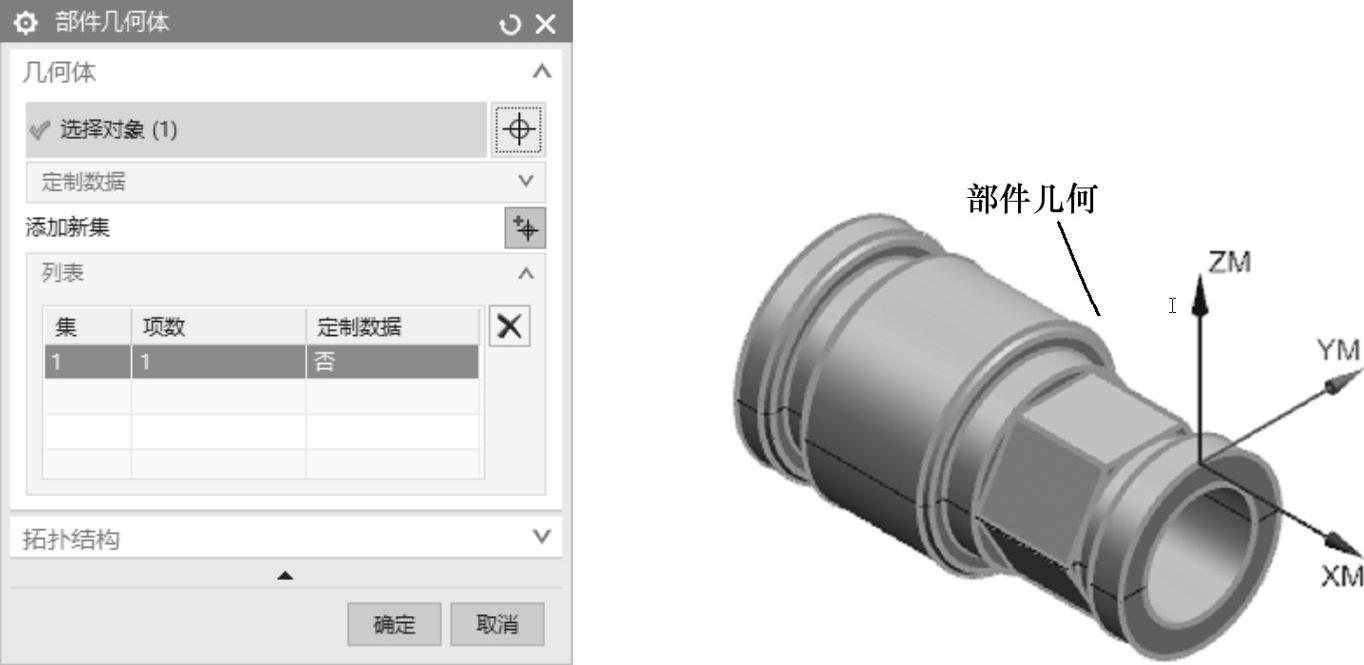Expand the 定制数据 section
The width and height of the screenshot is (1364, 665).
pos(526,182)
